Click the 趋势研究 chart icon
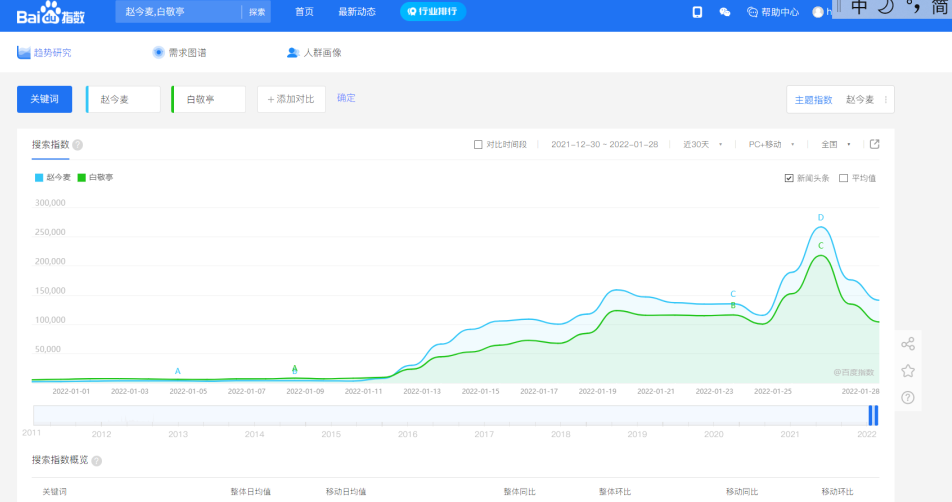 [x=24, y=53]
